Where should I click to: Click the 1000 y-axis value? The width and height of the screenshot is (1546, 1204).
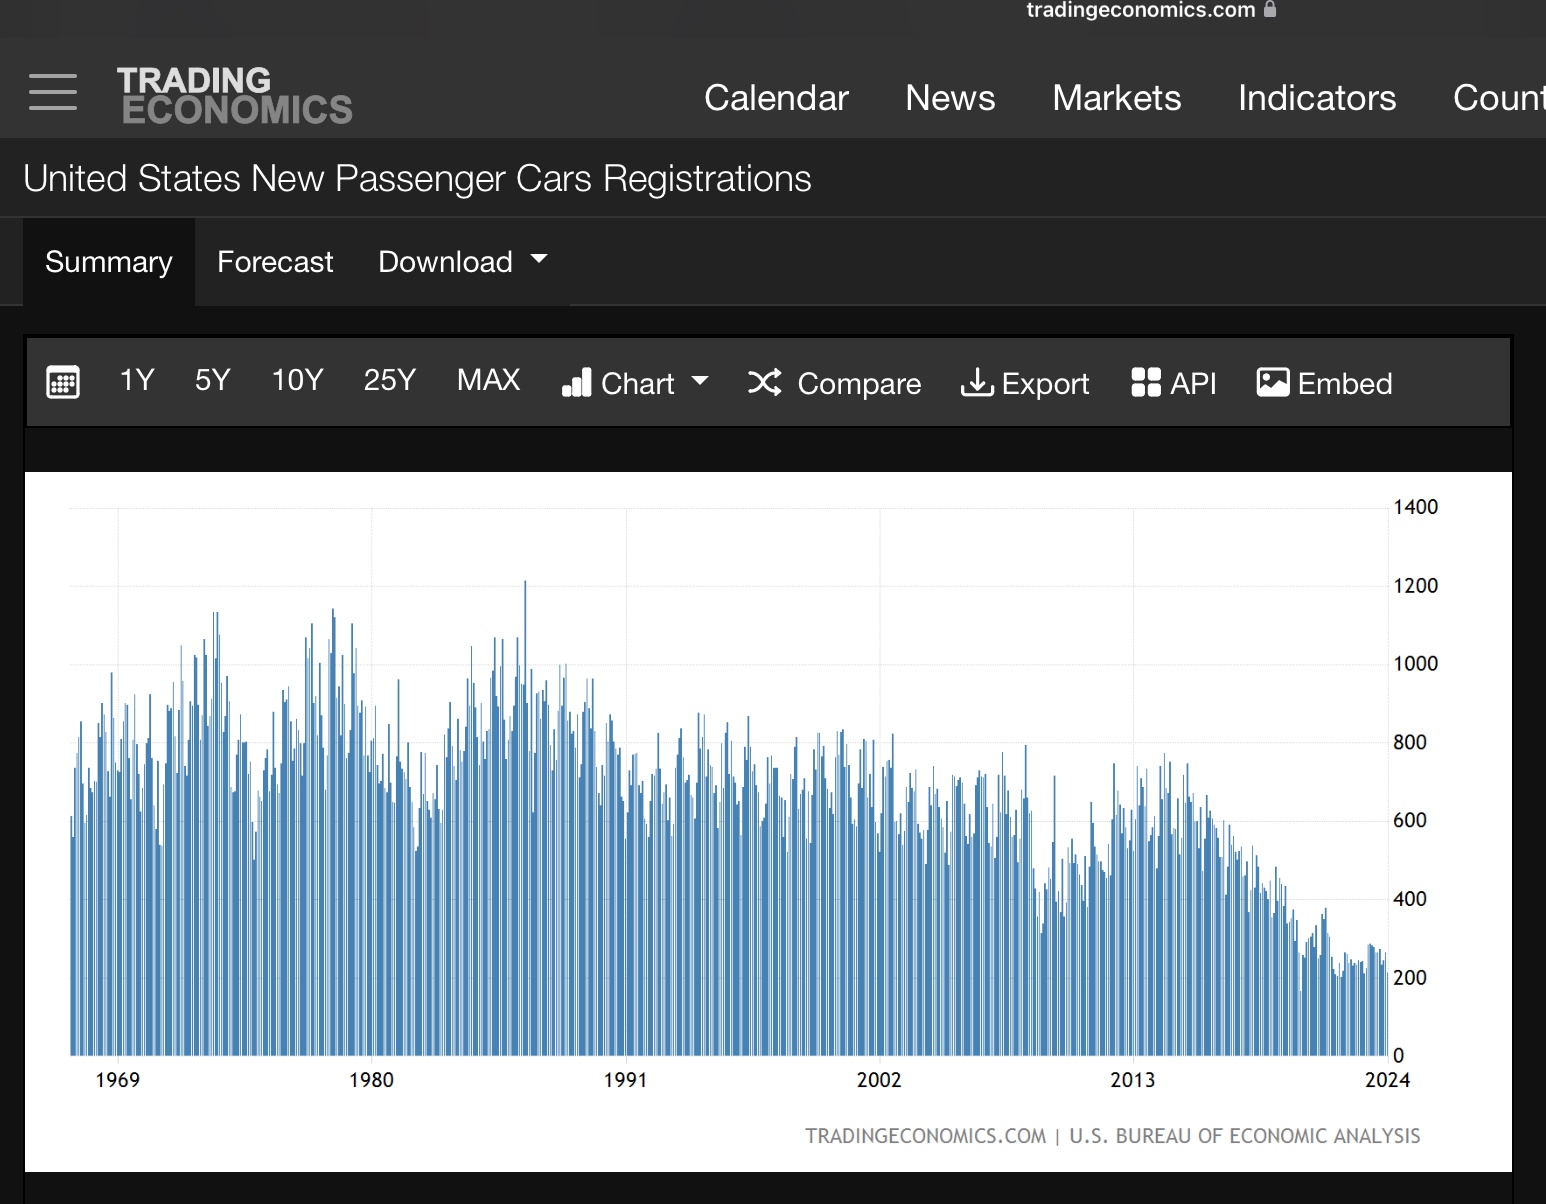[1416, 664]
